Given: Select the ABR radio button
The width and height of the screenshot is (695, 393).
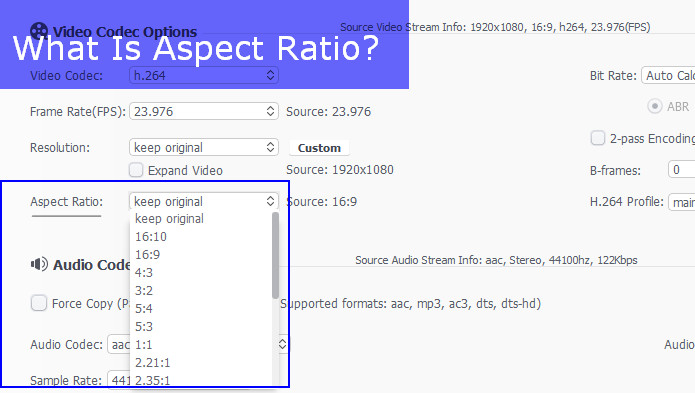Looking at the screenshot, I should tap(655, 106).
